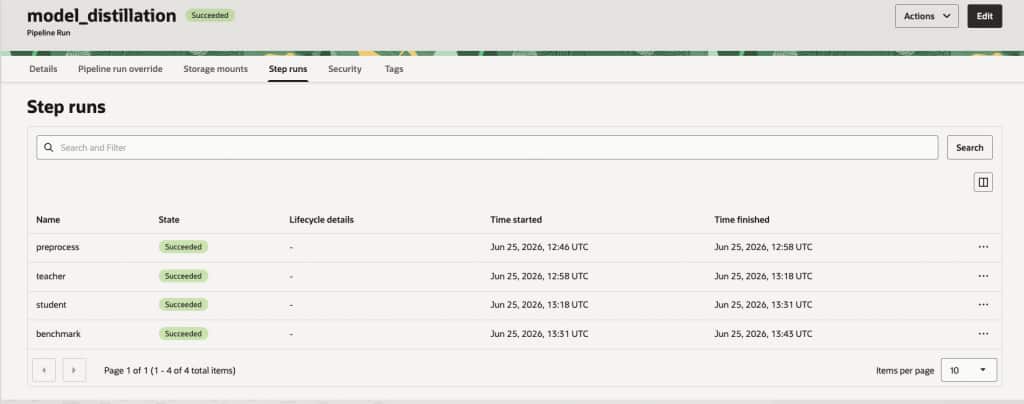Open three-dot menu for teacher row
The height and width of the screenshot is (404, 1024).
(x=984, y=276)
